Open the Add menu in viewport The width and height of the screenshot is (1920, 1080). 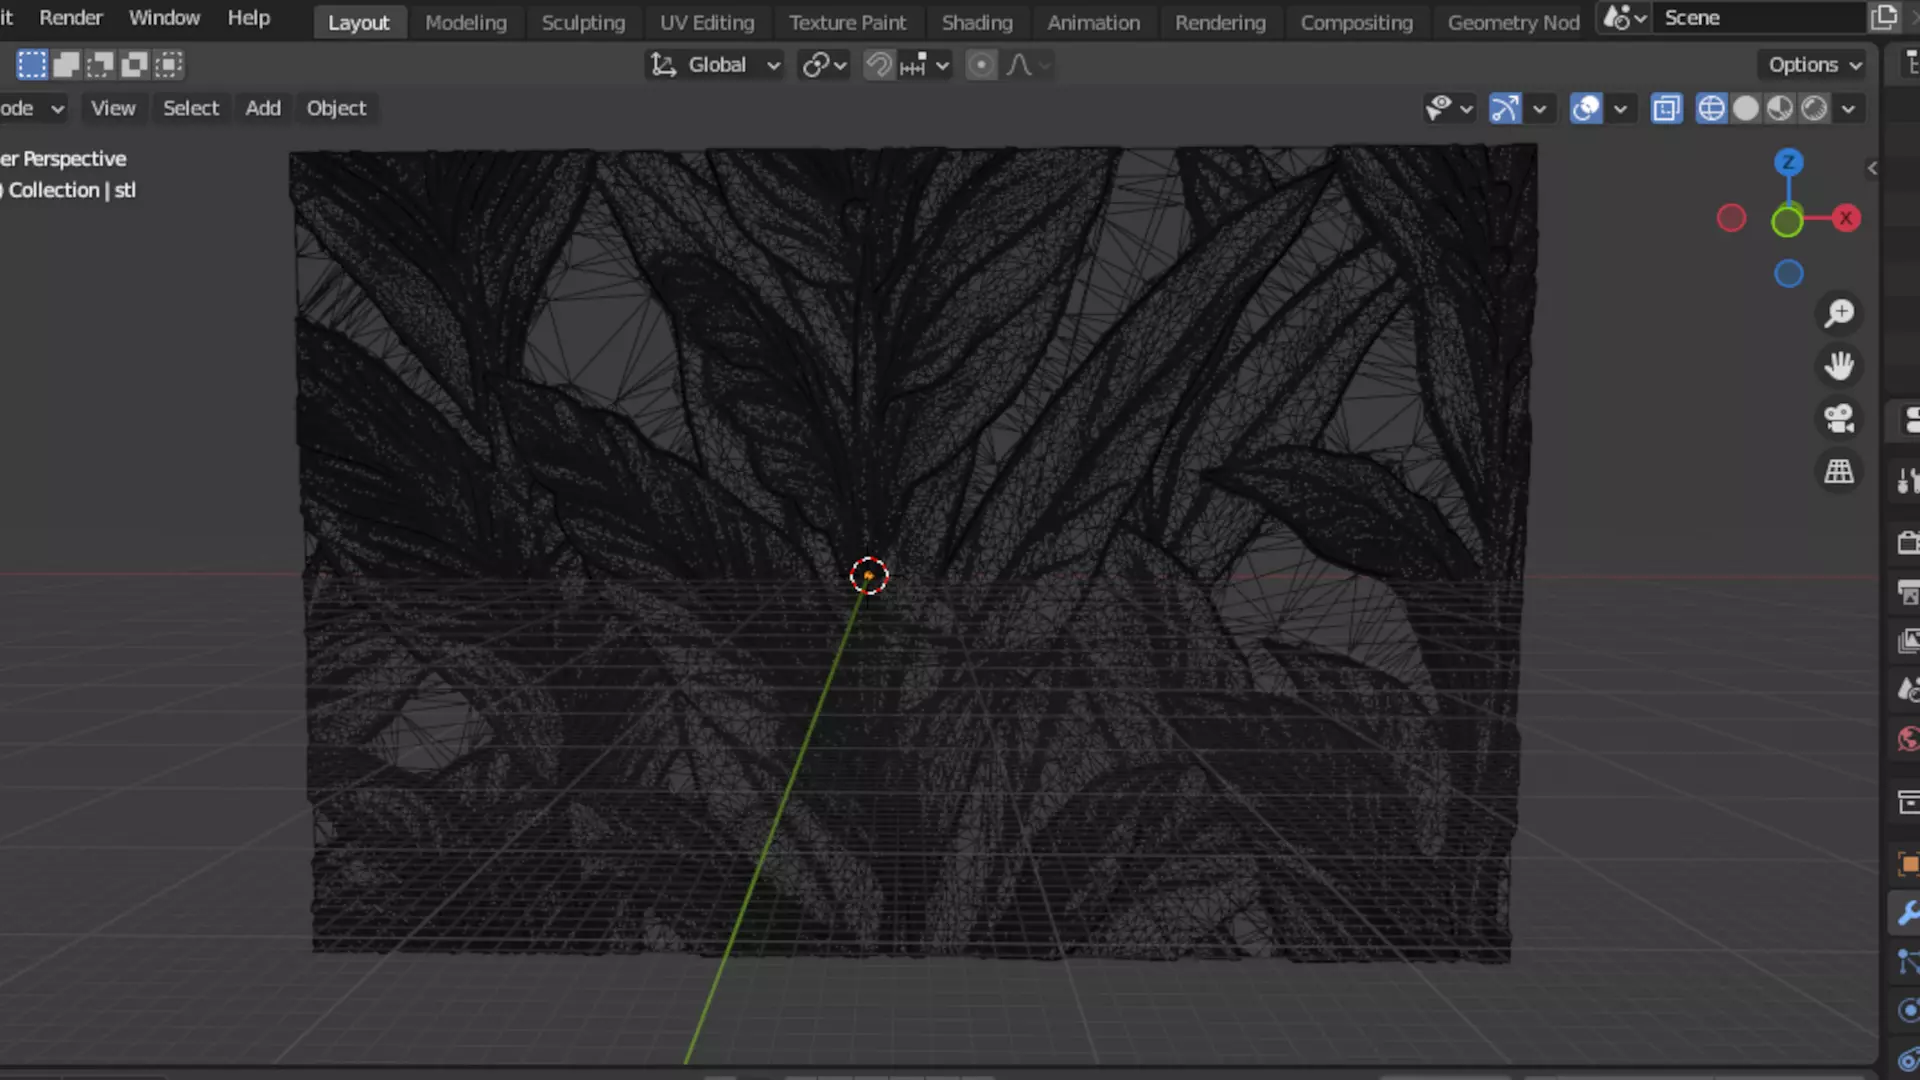(x=263, y=108)
